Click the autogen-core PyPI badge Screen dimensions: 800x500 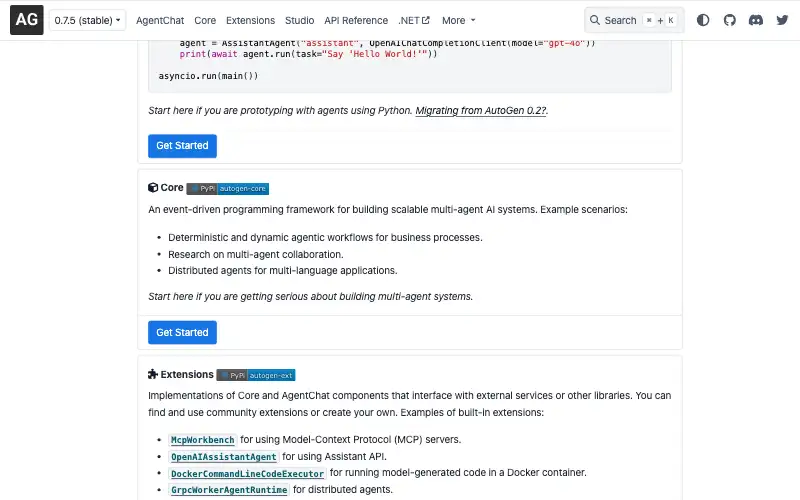228,189
